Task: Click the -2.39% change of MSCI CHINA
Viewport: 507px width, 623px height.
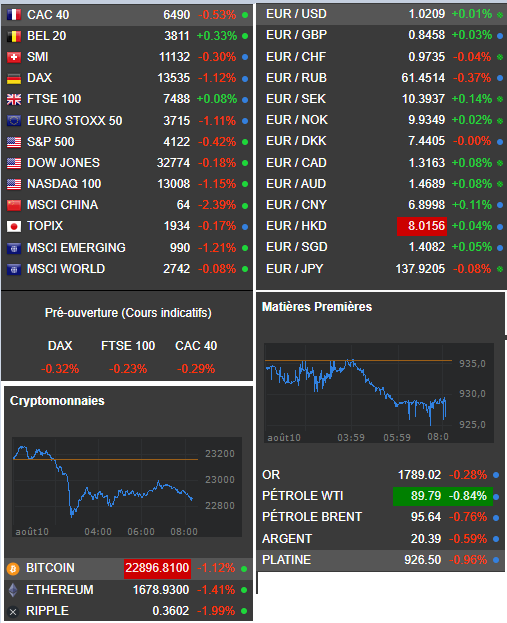Action: coord(217,205)
